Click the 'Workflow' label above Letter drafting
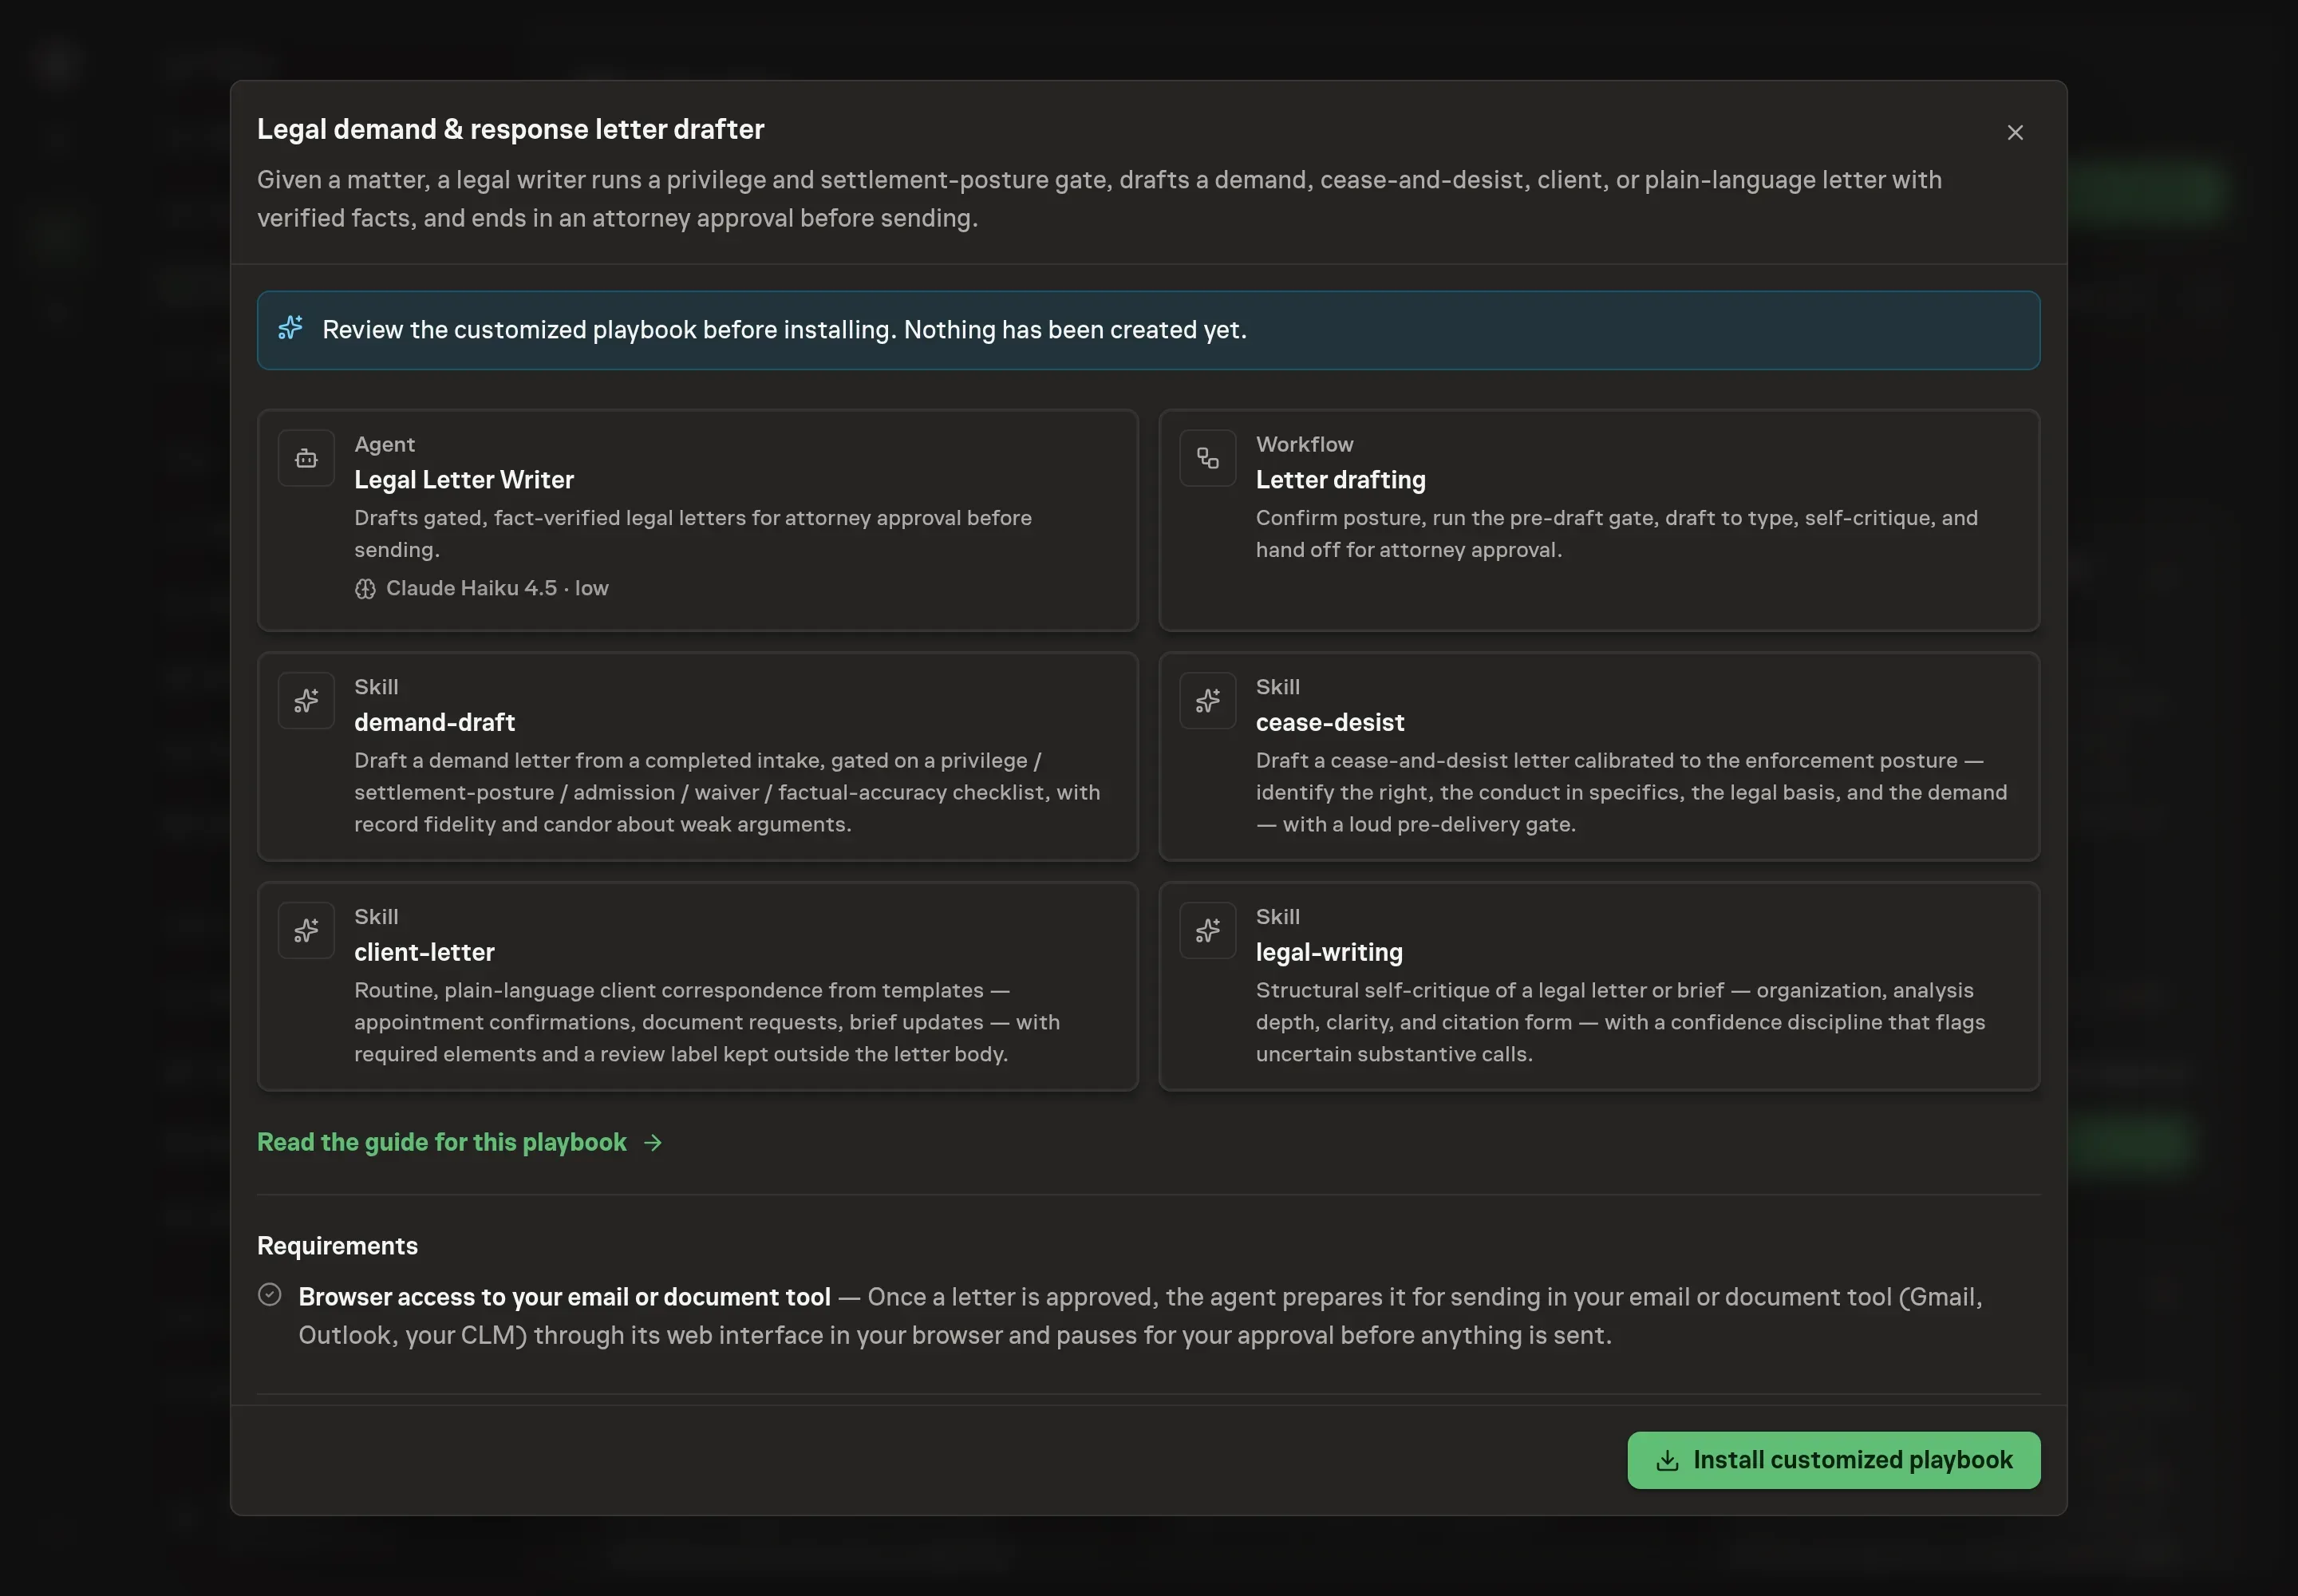 point(1304,444)
